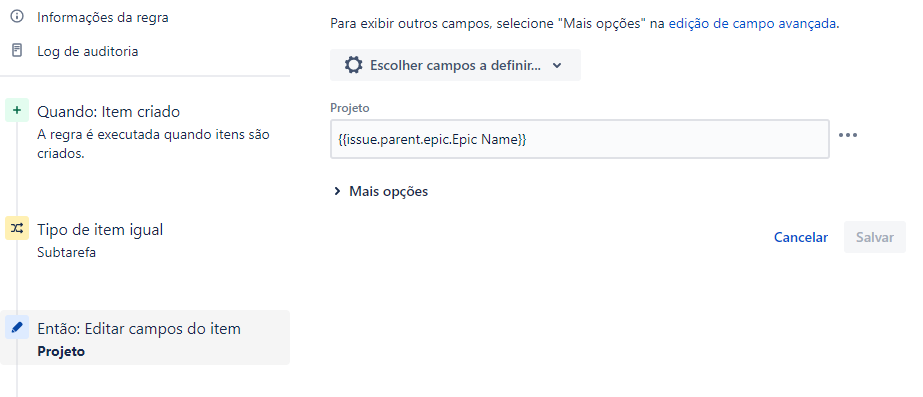This screenshot has width=923, height=397.
Task: Click the gear icon in Escolher campos
Action: 353,65
